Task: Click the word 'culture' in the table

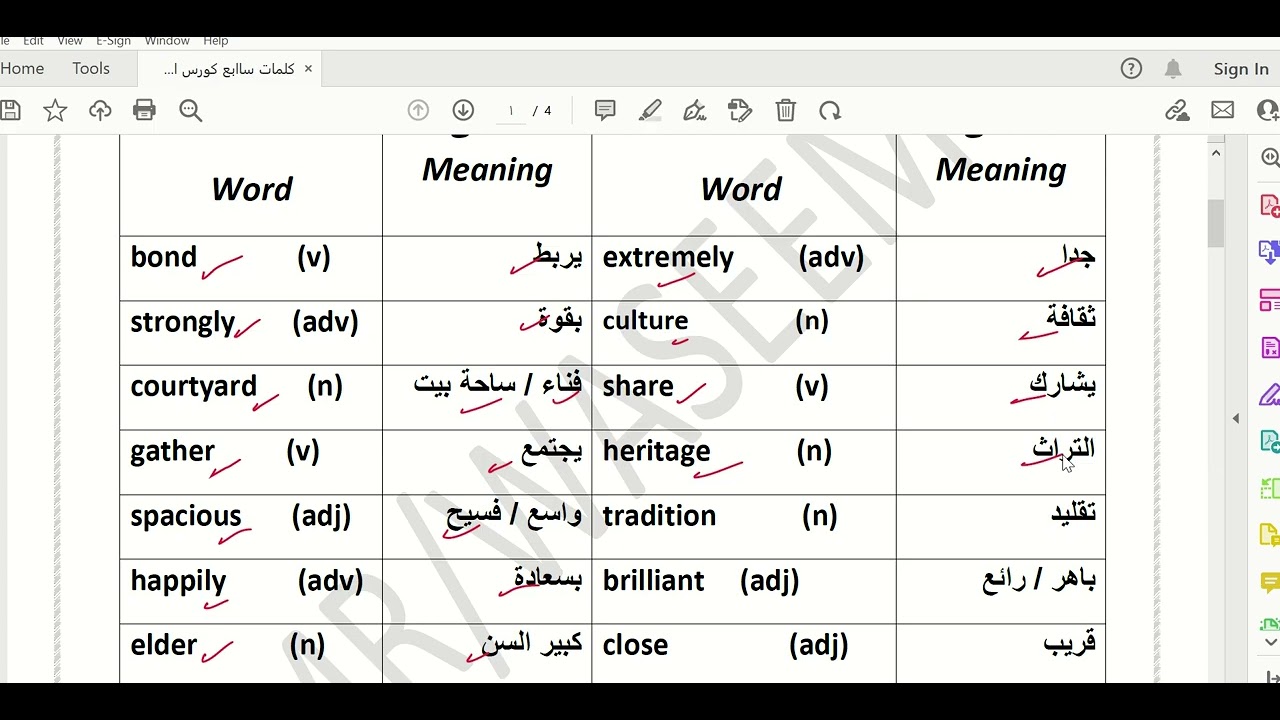Action: click(x=645, y=321)
